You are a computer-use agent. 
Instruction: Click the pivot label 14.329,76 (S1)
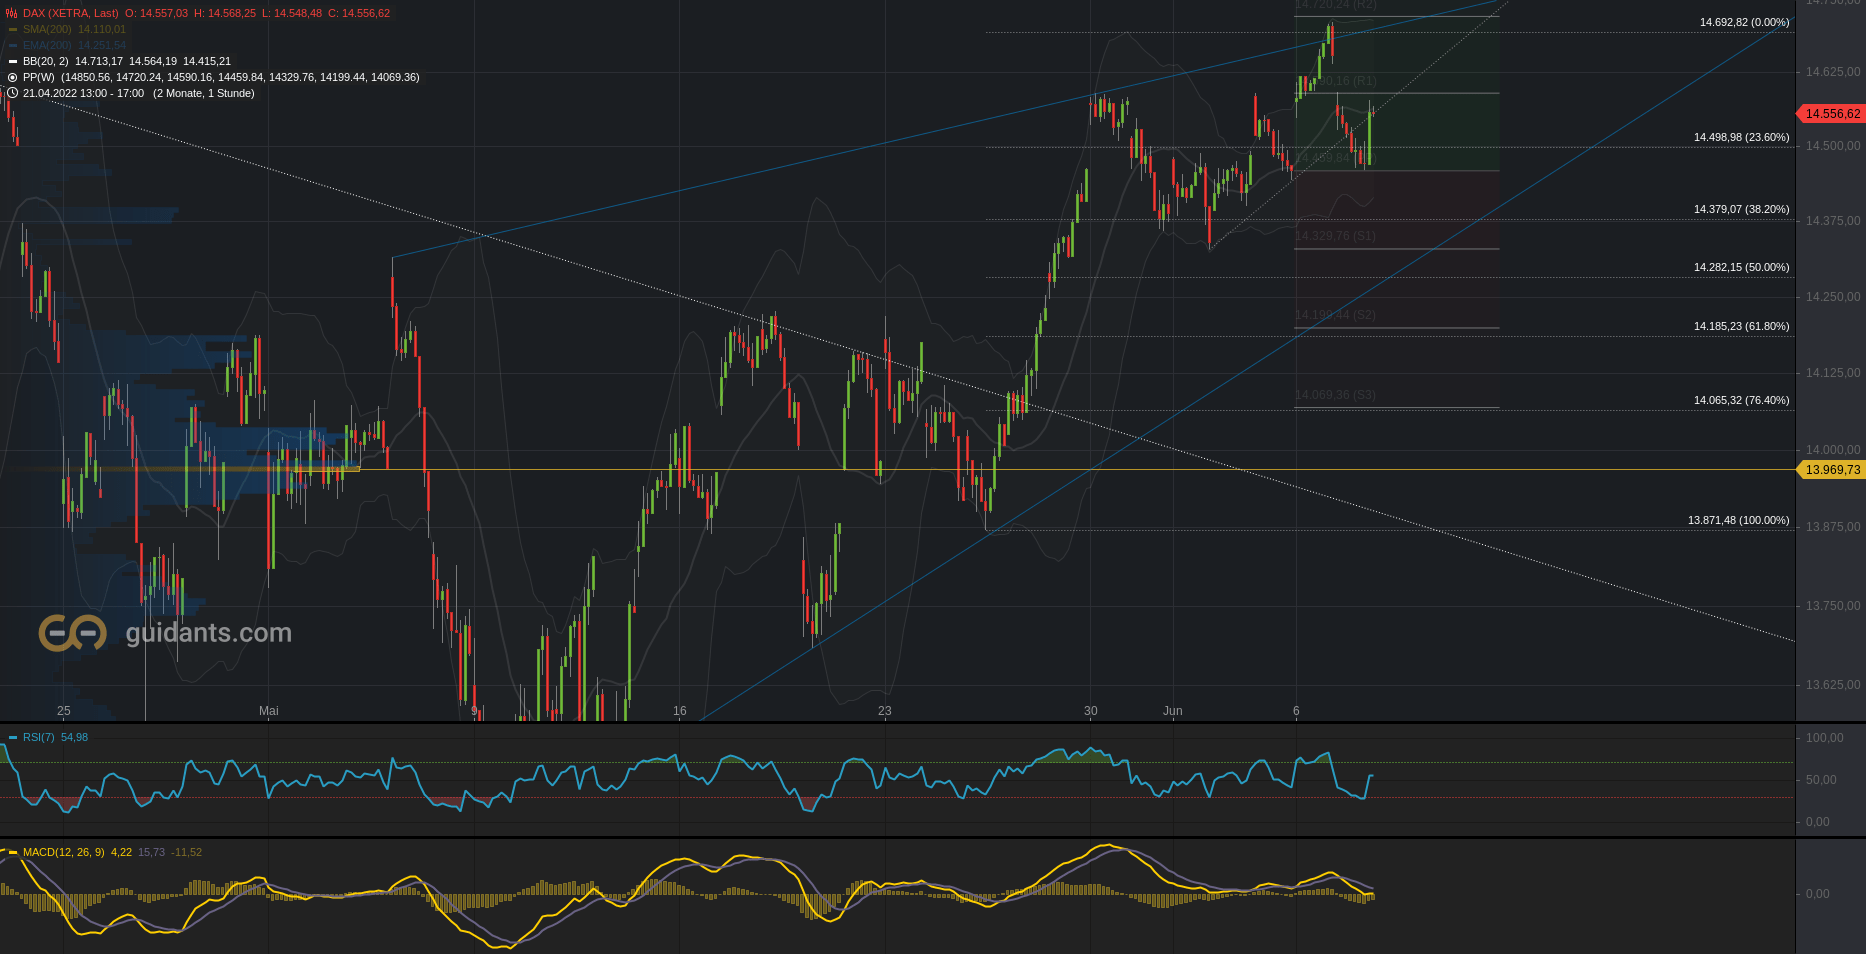click(x=1335, y=236)
